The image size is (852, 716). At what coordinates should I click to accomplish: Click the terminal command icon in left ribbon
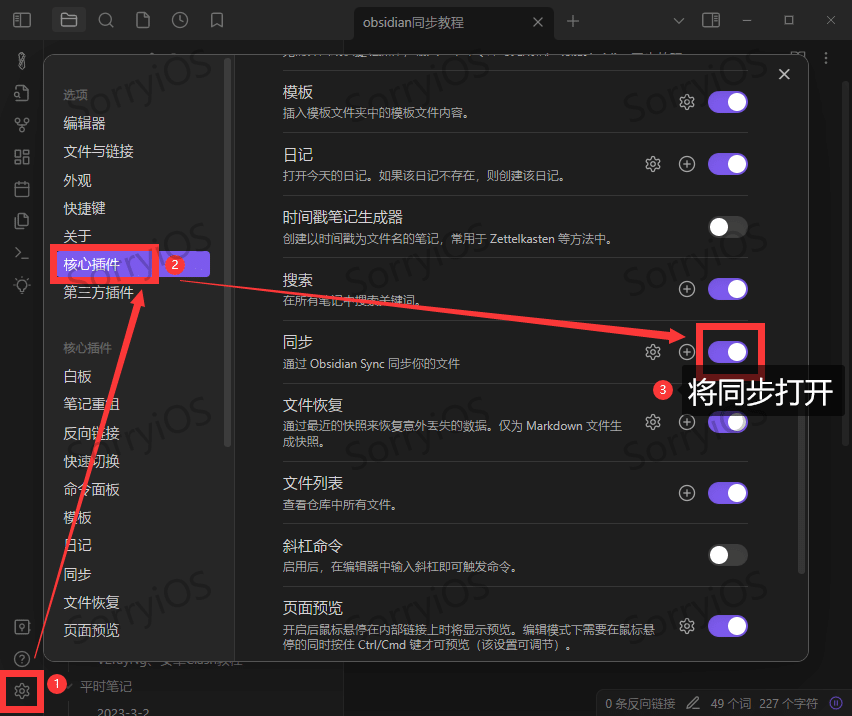coord(22,252)
